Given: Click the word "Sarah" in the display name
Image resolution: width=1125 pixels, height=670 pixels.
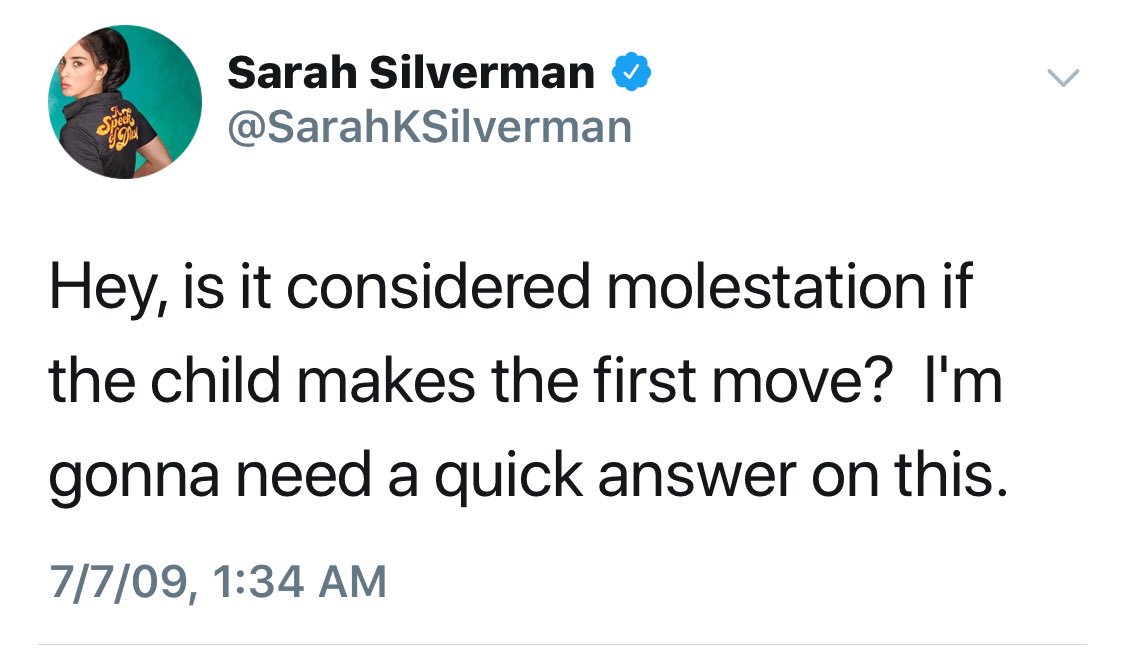Looking at the screenshot, I should coord(291,72).
